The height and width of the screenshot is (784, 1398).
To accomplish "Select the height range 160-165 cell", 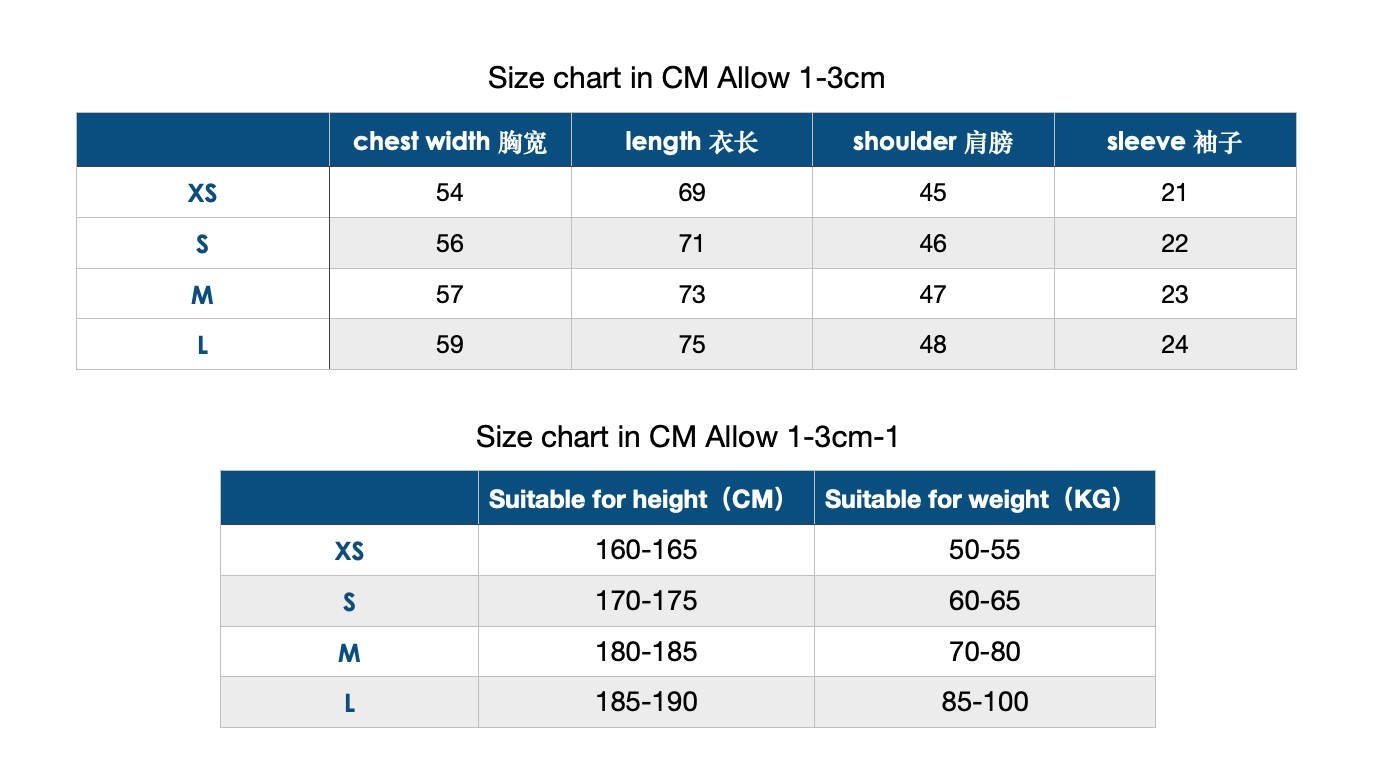I will click(x=646, y=551).
